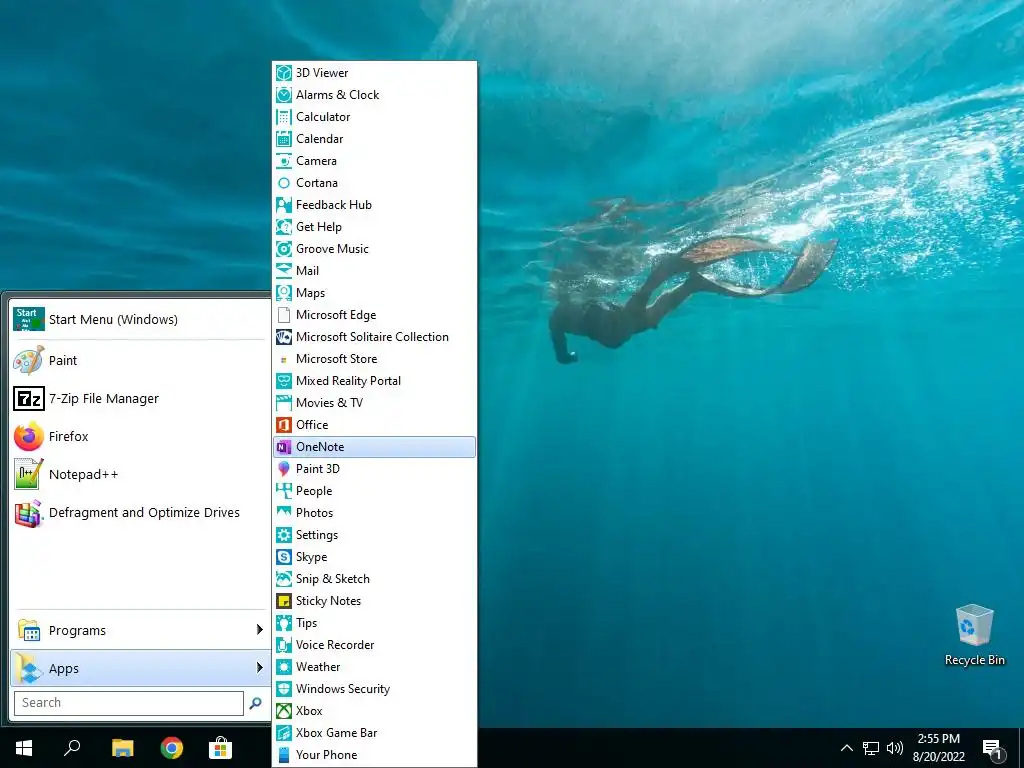Launch Microsoft Solitaire Collection
The image size is (1024, 768).
(374, 336)
